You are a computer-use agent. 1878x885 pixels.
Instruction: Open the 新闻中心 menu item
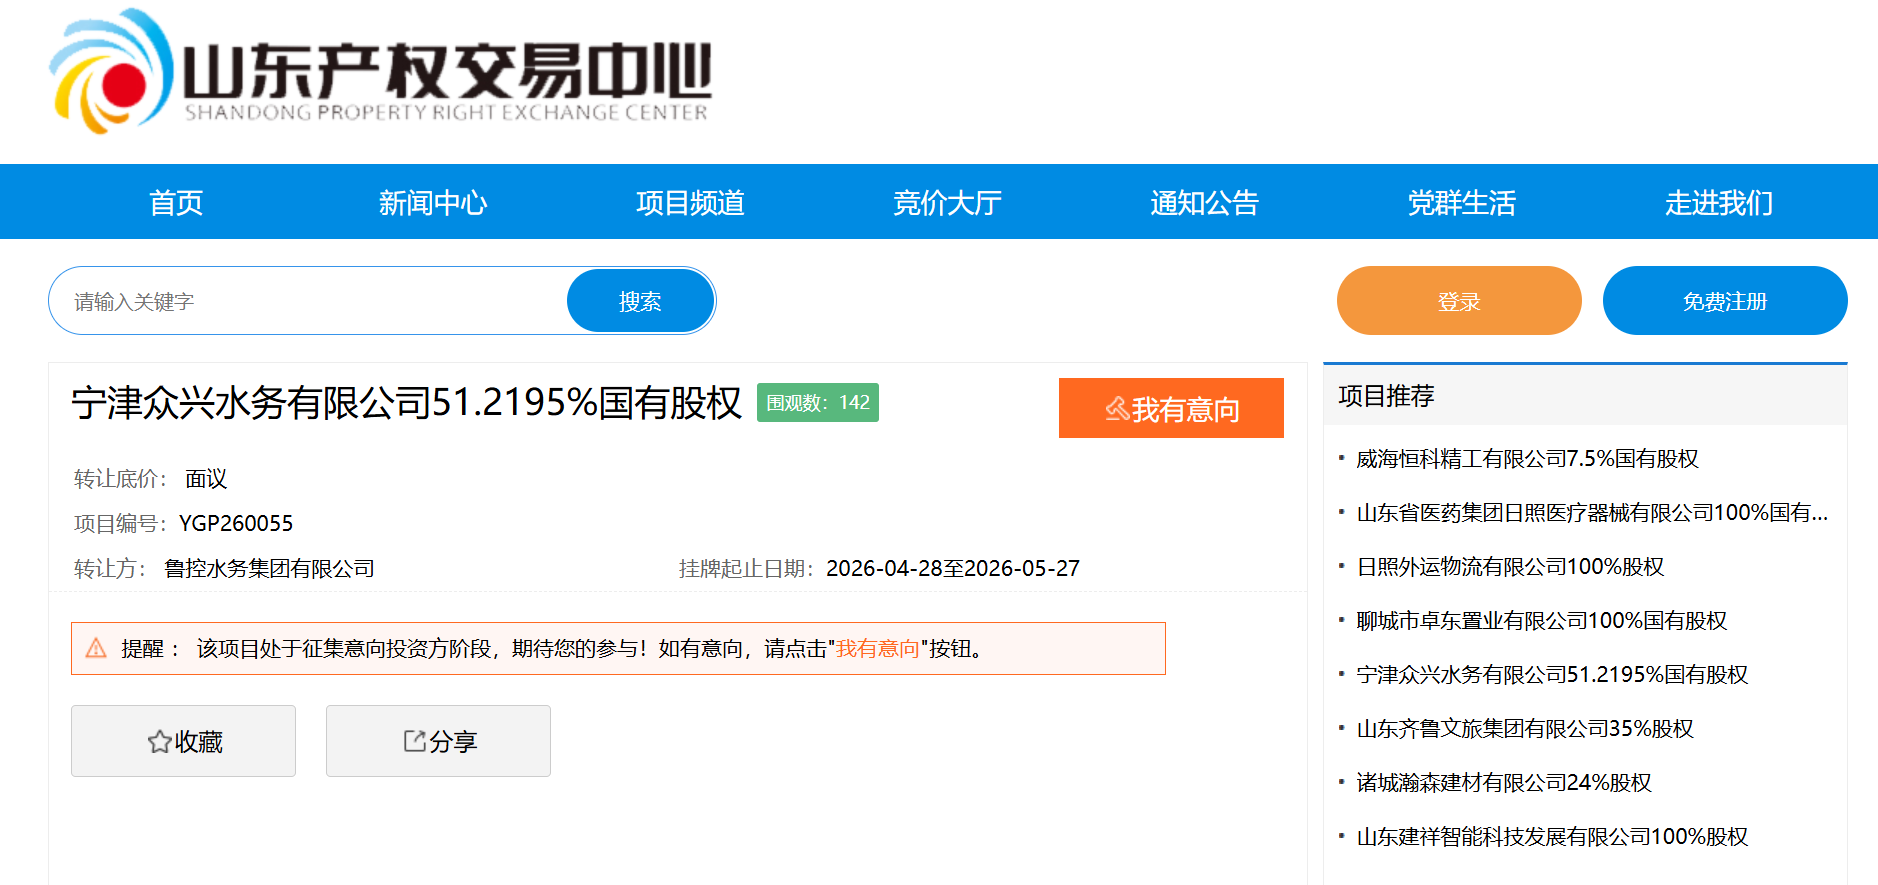(433, 203)
